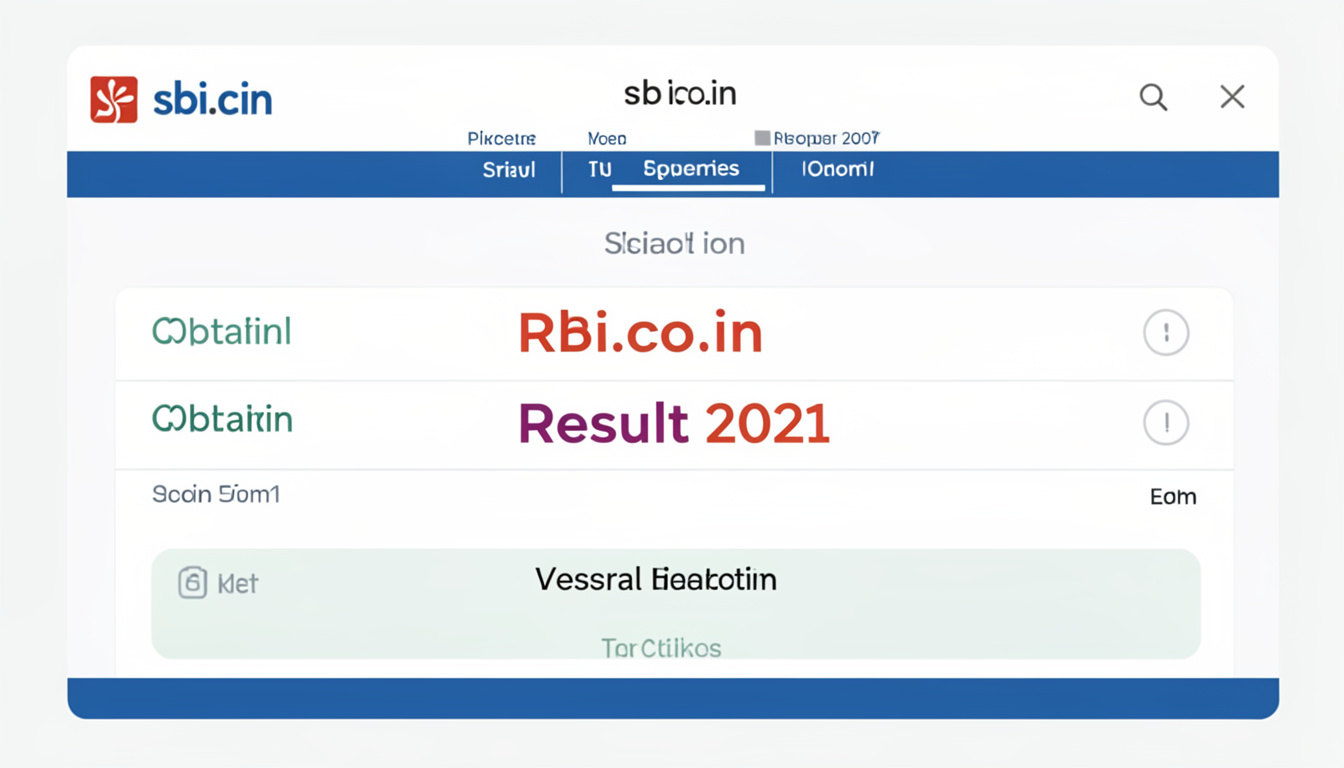This screenshot has height=768, width=1344.
Task: Click the info circle next to Result 2021
Action: coord(1165,423)
